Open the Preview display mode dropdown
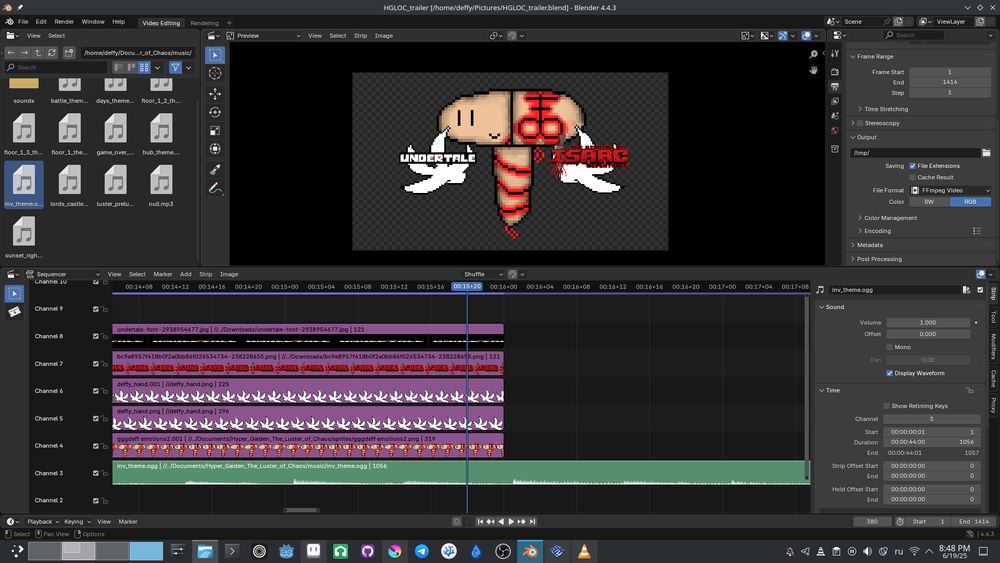The height and width of the screenshot is (563, 1000). [x=263, y=36]
